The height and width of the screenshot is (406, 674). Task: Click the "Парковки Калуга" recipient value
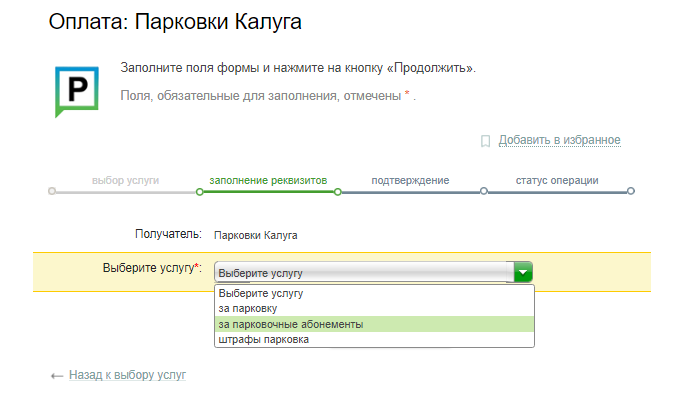coord(255,236)
